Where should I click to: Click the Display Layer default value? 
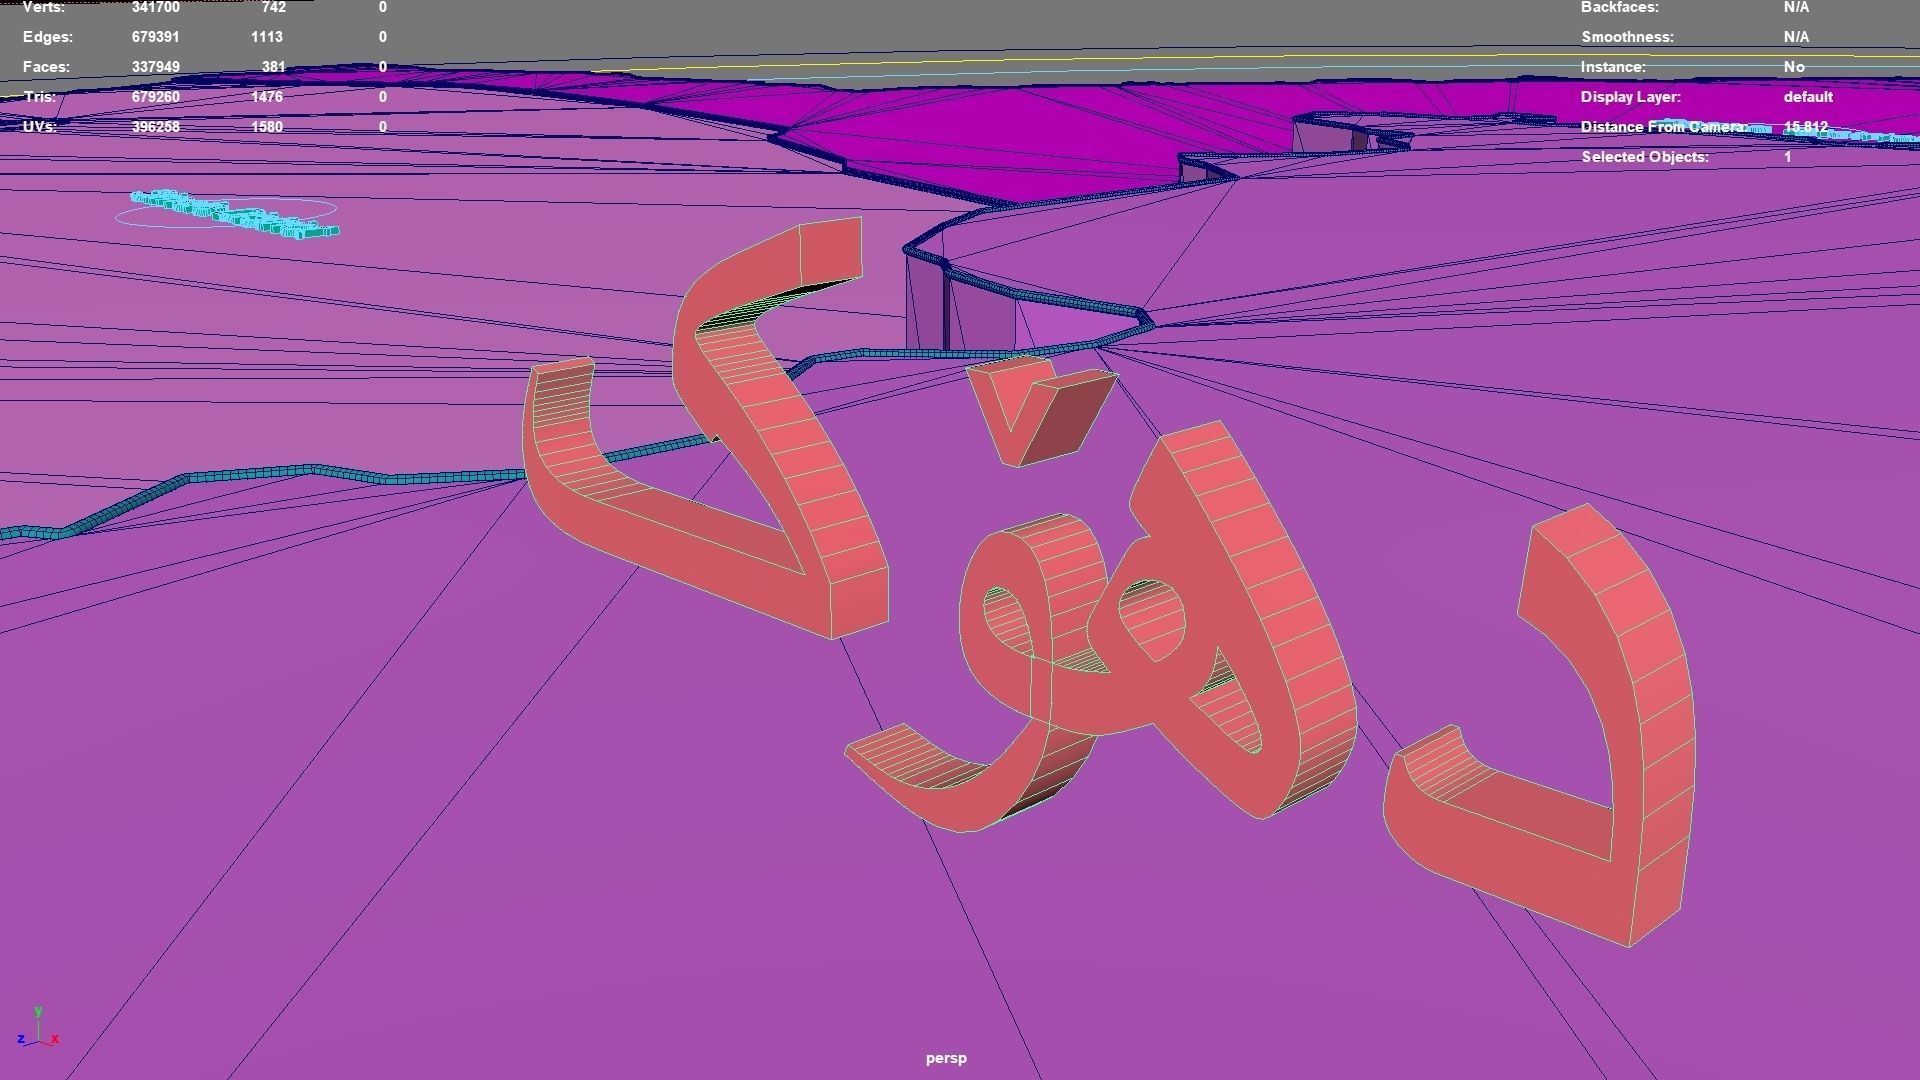click(1807, 97)
